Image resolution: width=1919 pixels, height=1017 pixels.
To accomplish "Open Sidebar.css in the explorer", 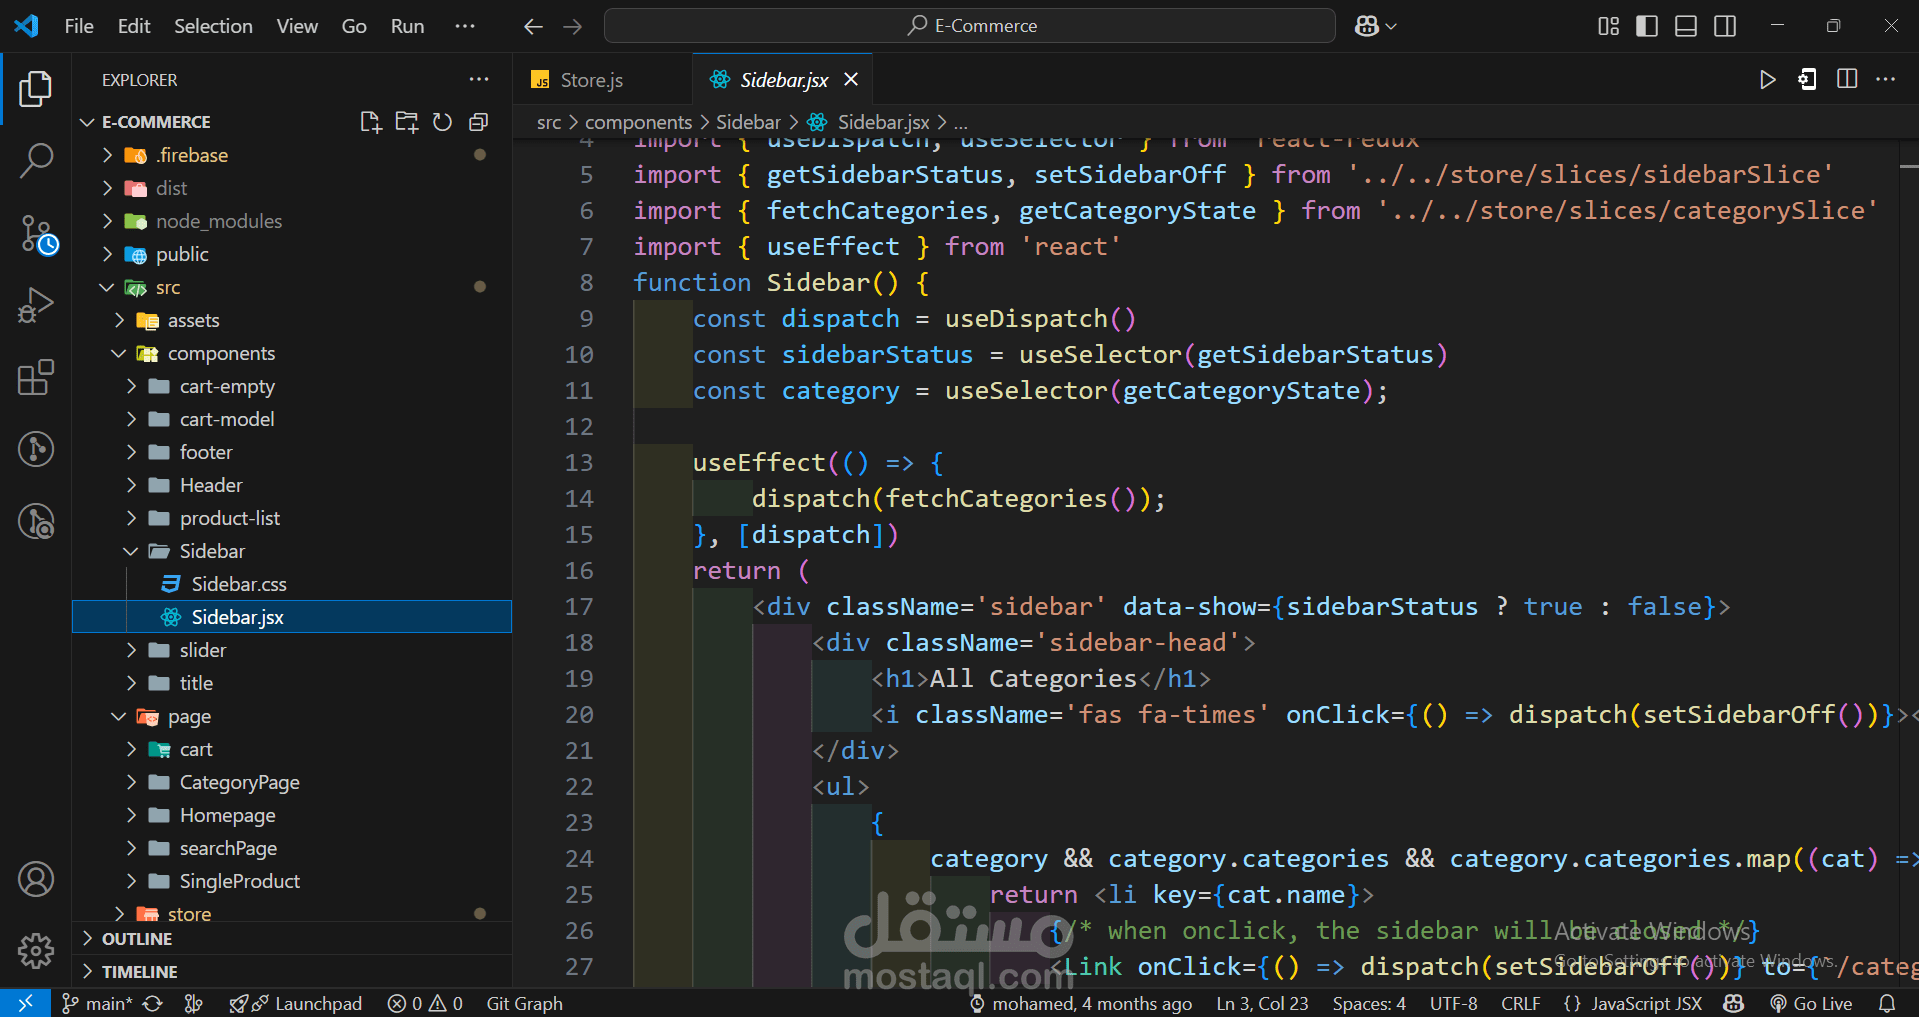I will pyautogui.click(x=292, y=584).
